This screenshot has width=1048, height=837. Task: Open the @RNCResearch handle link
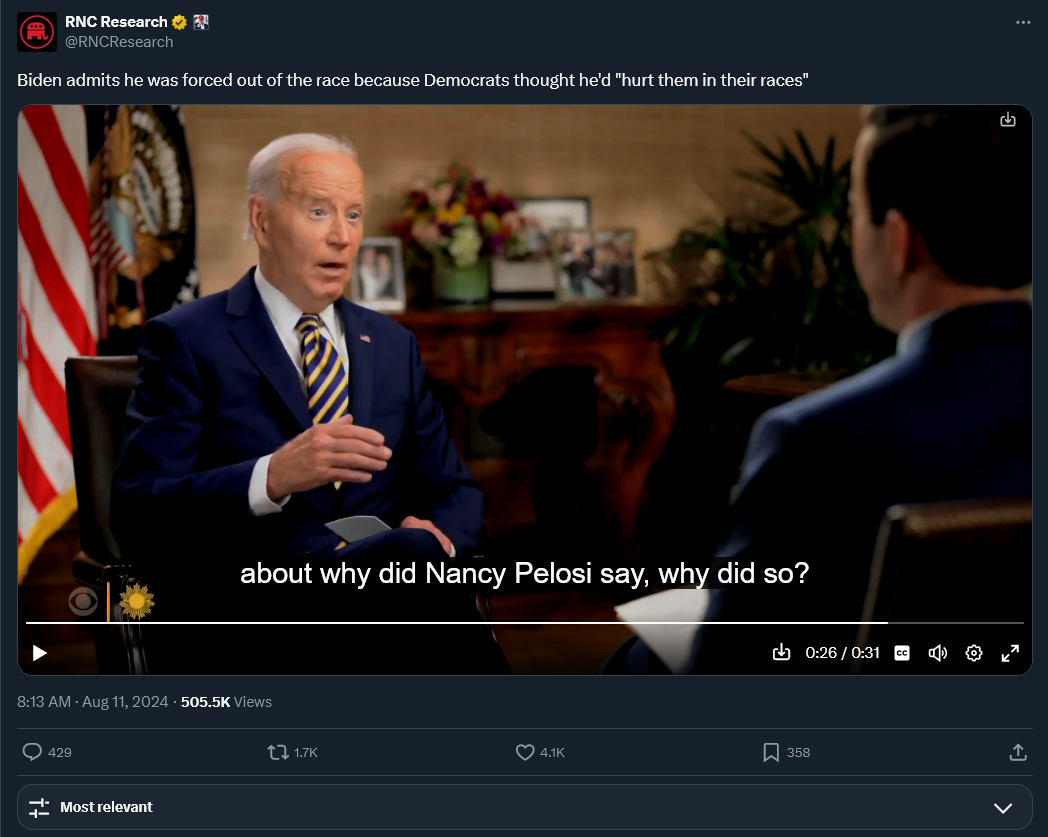pyautogui.click(x=119, y=42)
